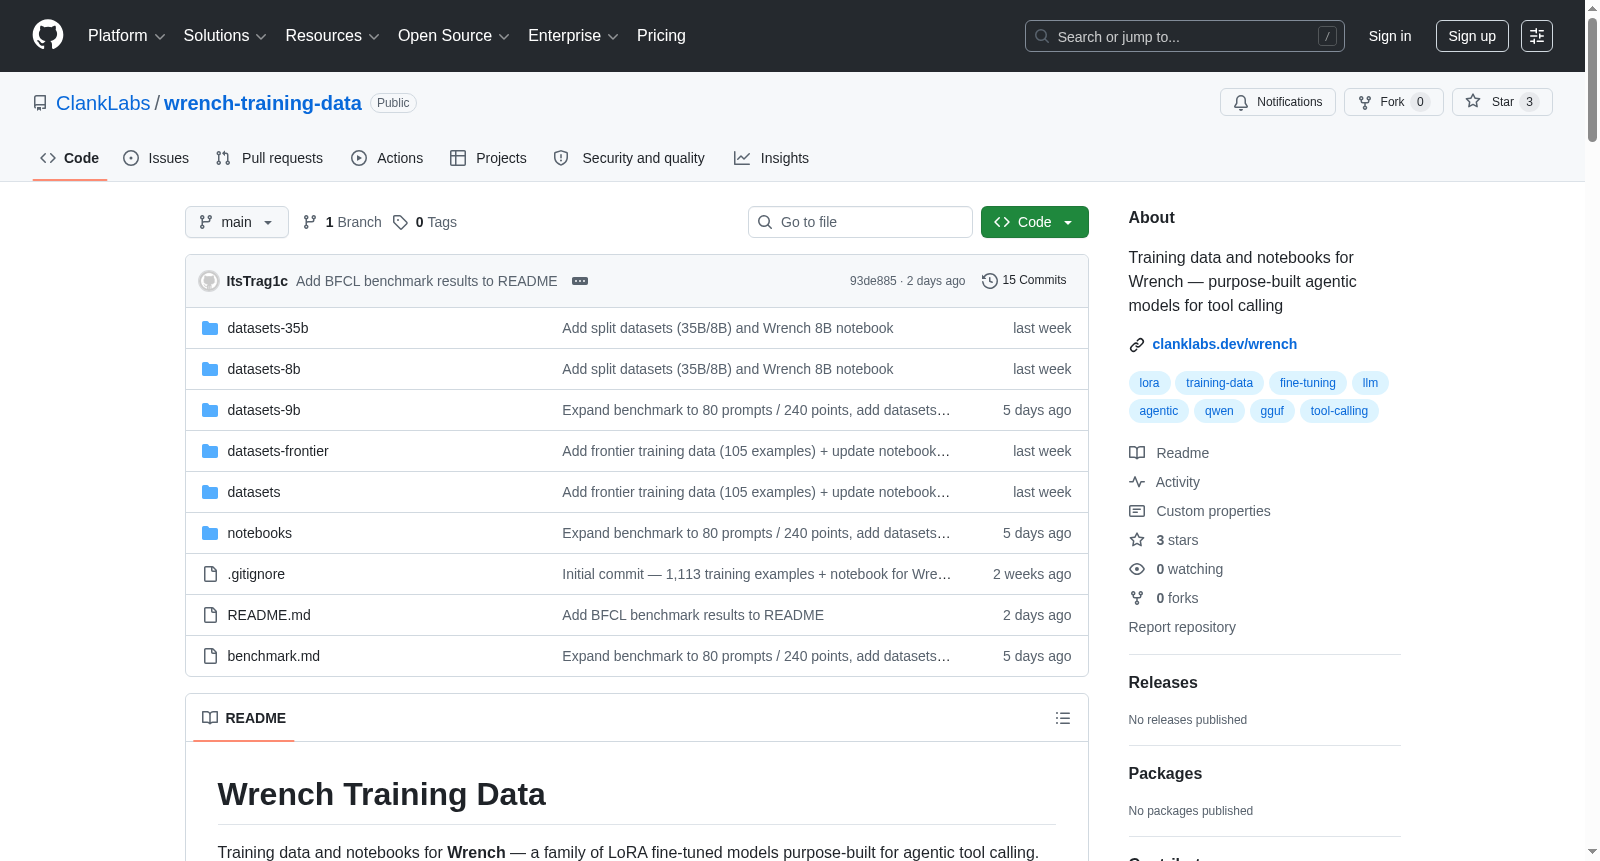This screenshot has width=1600, height=861.
Task: Open the datasets folder name link
Action: pos(254,492)
